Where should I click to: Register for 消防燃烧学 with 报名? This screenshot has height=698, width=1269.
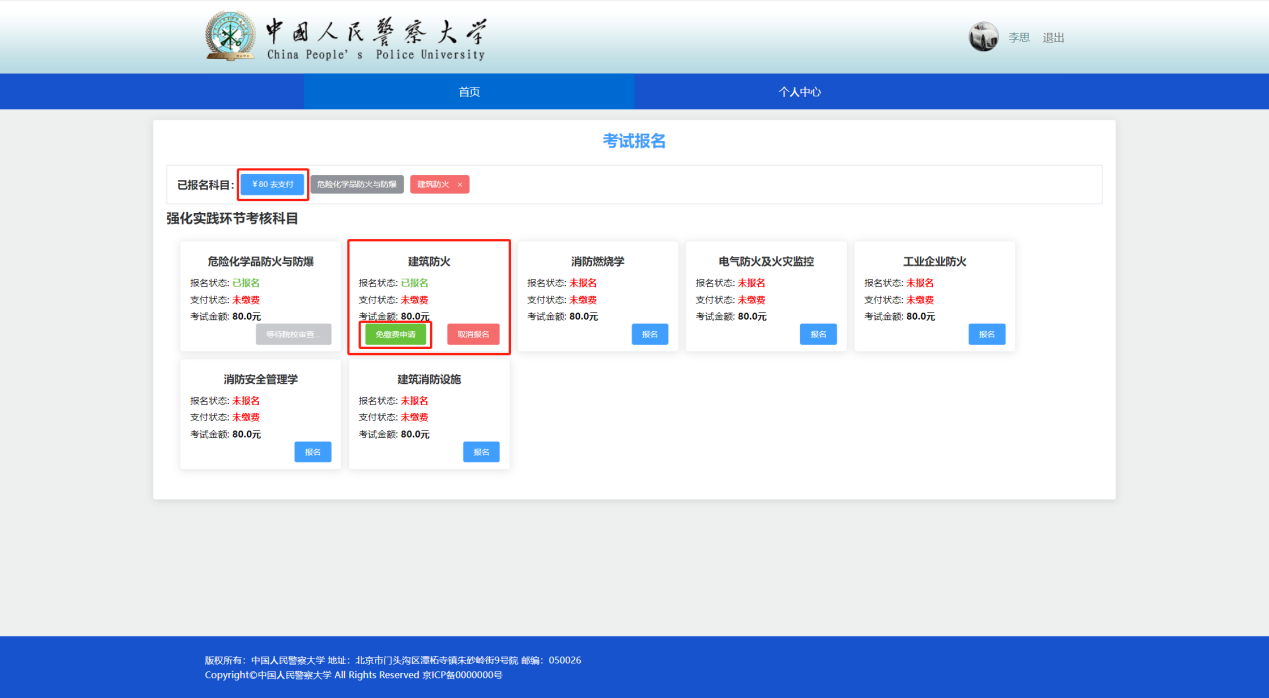(649, 334)
